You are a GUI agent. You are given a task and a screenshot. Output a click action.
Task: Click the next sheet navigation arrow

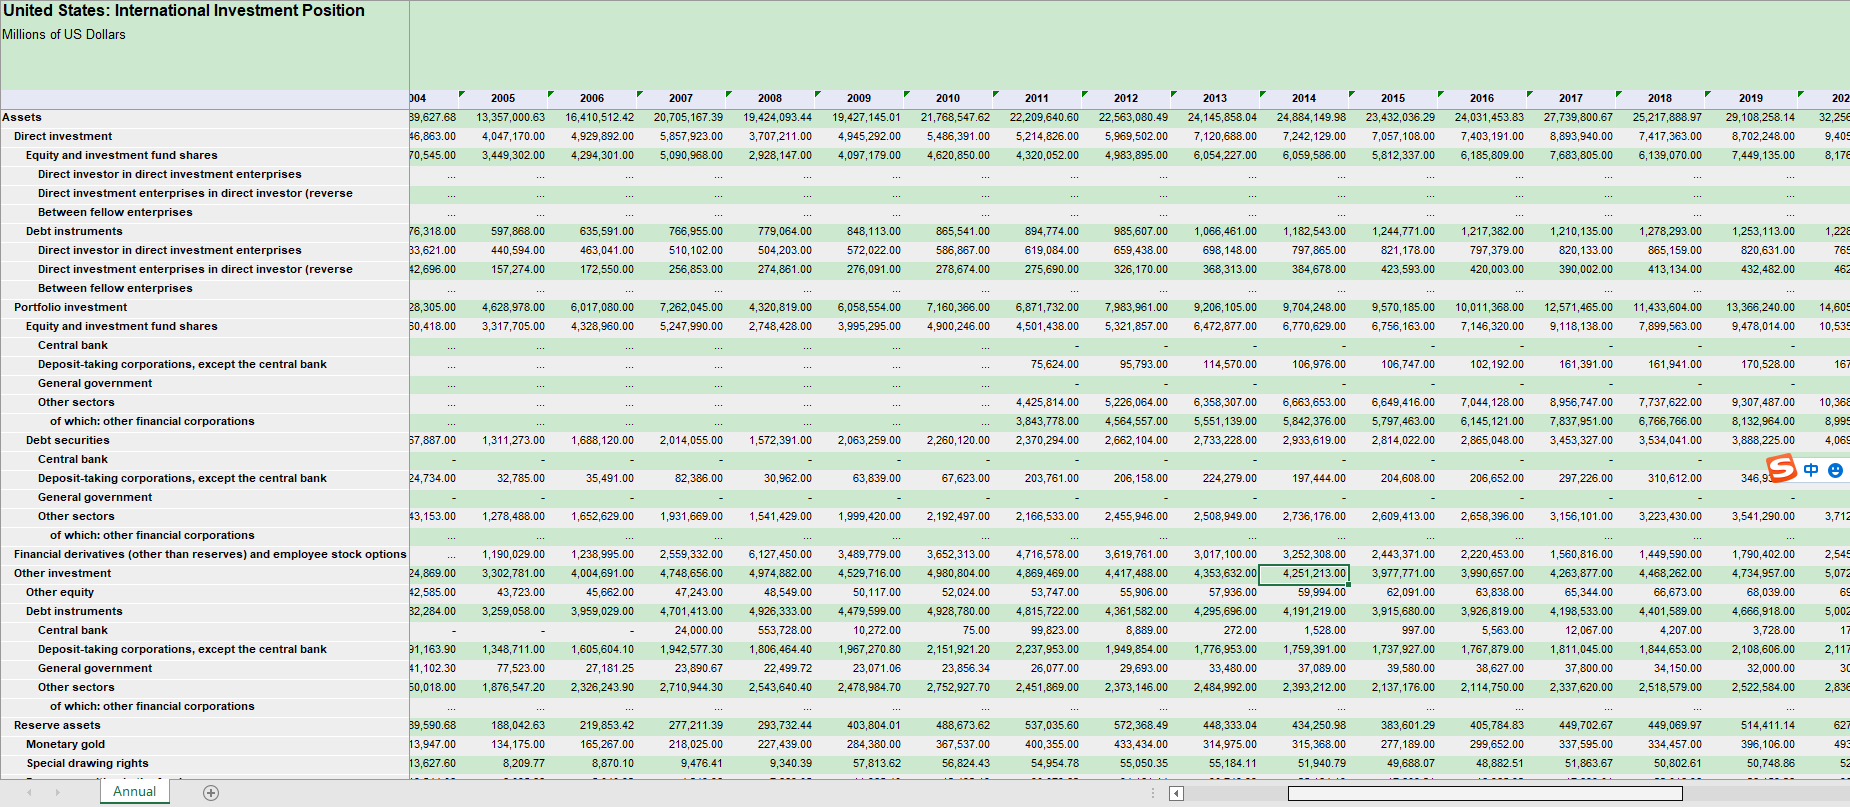(58, 793)
